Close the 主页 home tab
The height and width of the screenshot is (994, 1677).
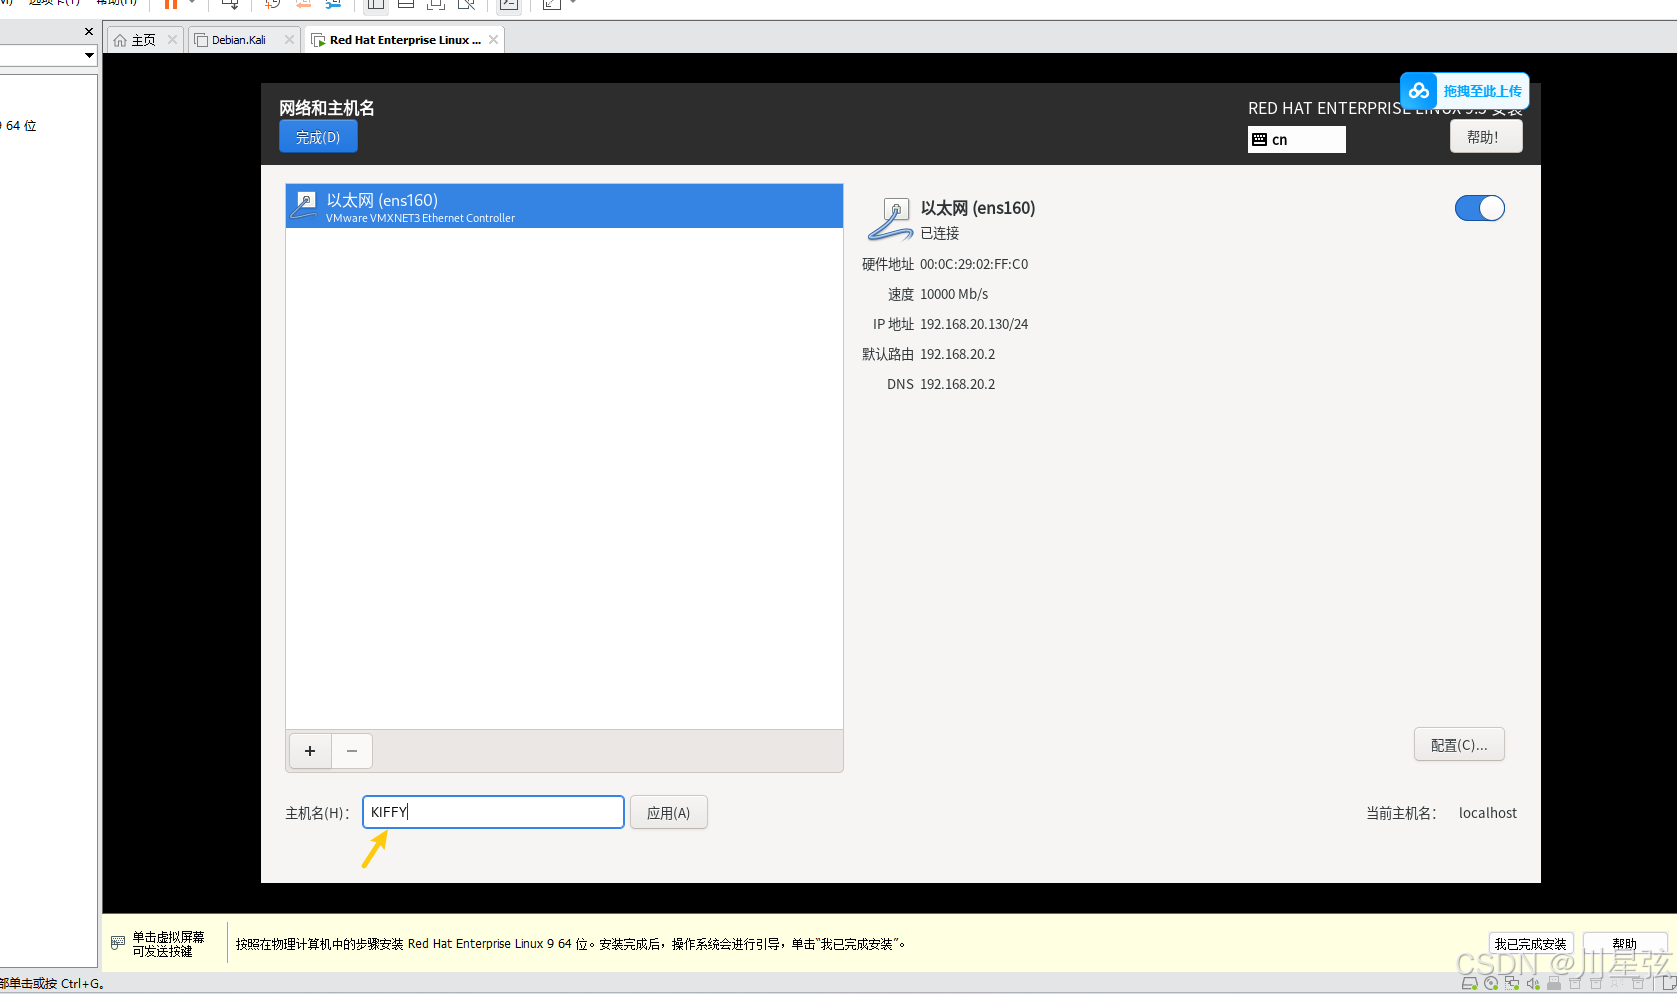point(172,40)
